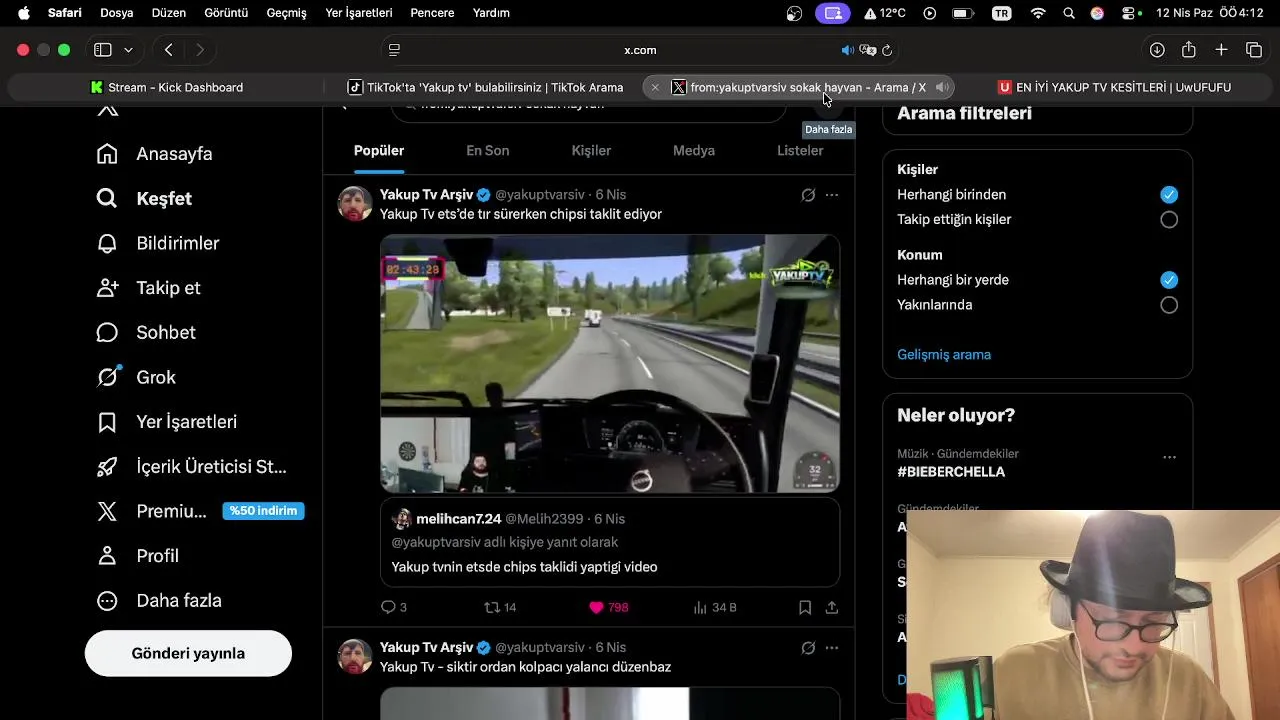The height and width of the screenshot is (720, 1280).
Task: Select Herhangi bir yerde radio option
Action: click(x=1169, y=280)
